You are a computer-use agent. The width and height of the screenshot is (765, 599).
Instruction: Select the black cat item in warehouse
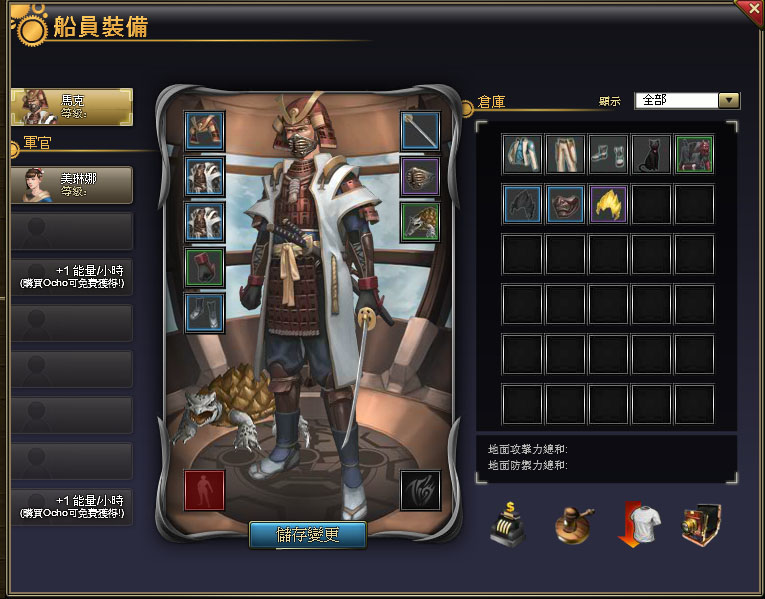click(x=651, y=154)
